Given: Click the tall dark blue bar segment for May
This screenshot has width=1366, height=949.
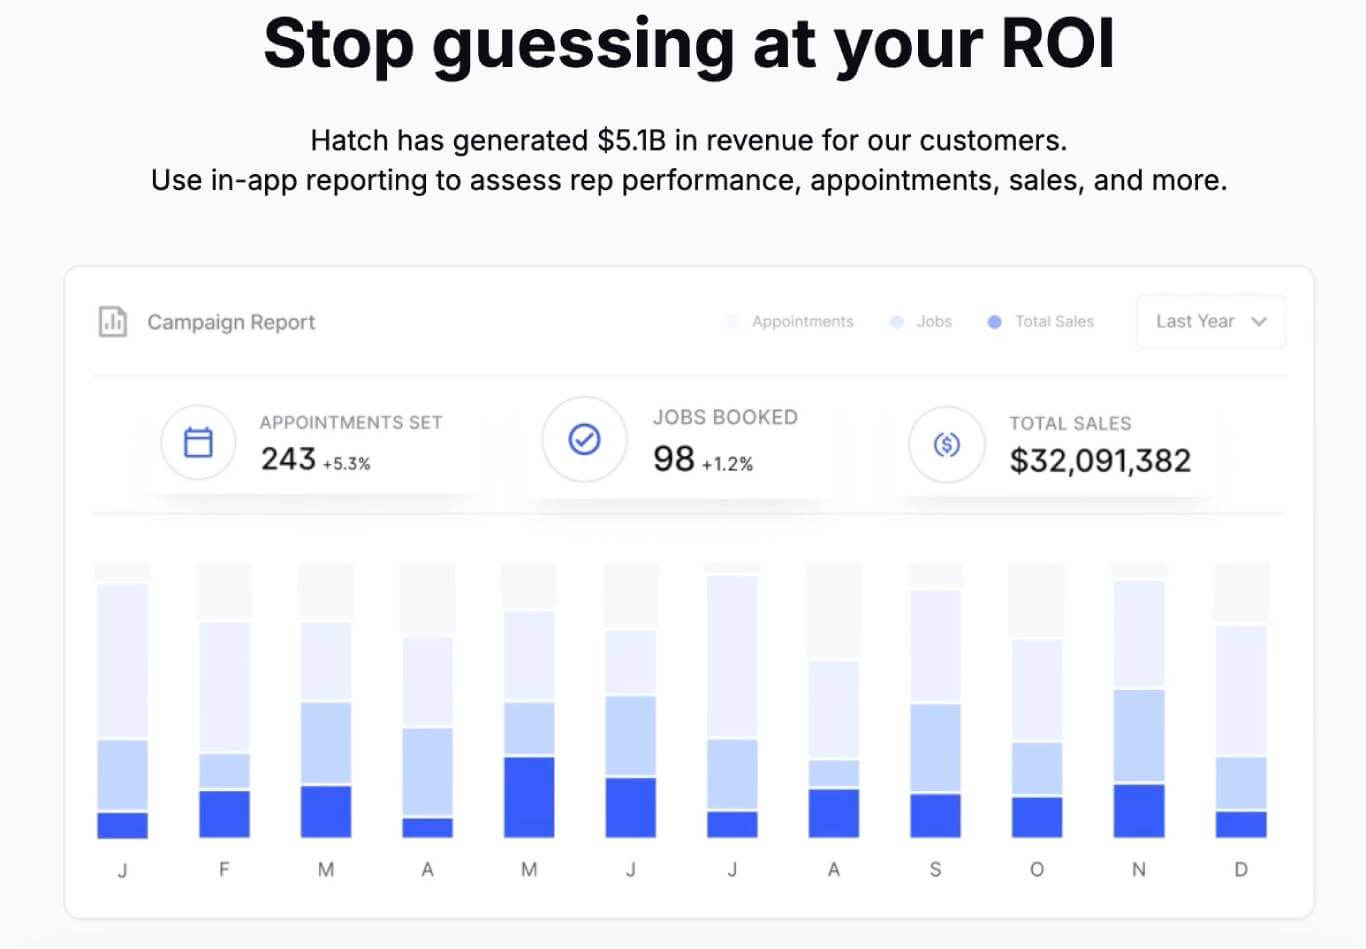Looking at the screenshot, I should (529, 797).
